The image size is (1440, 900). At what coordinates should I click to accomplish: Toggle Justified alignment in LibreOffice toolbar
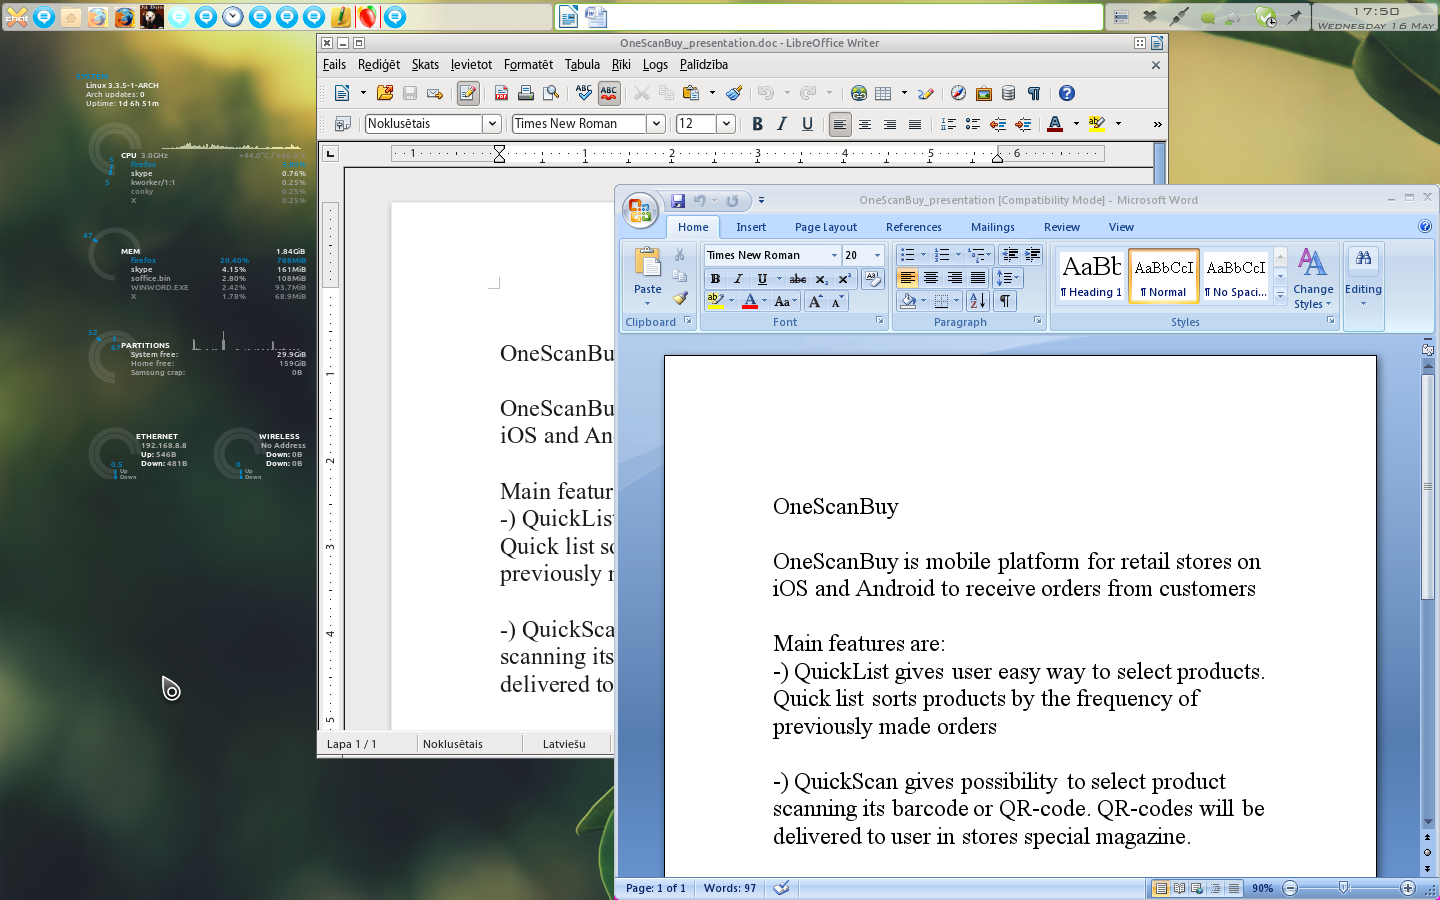[915, 124]
